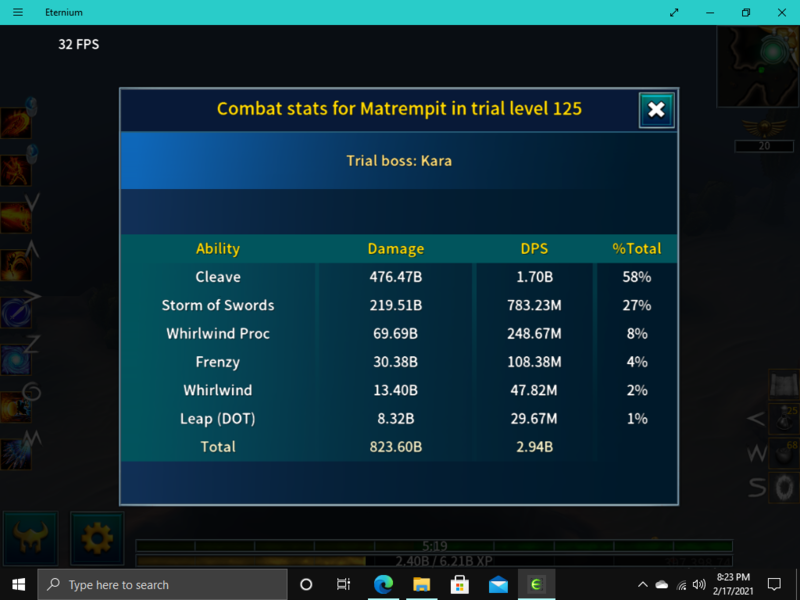Close the combat stats dialog

(656, 110)
